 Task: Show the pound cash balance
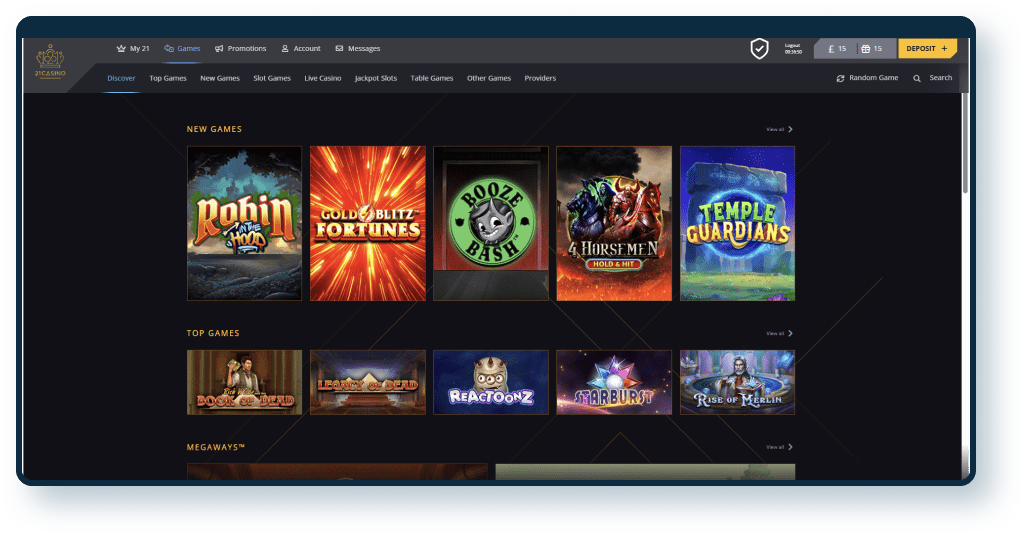[x=837, y=48]
